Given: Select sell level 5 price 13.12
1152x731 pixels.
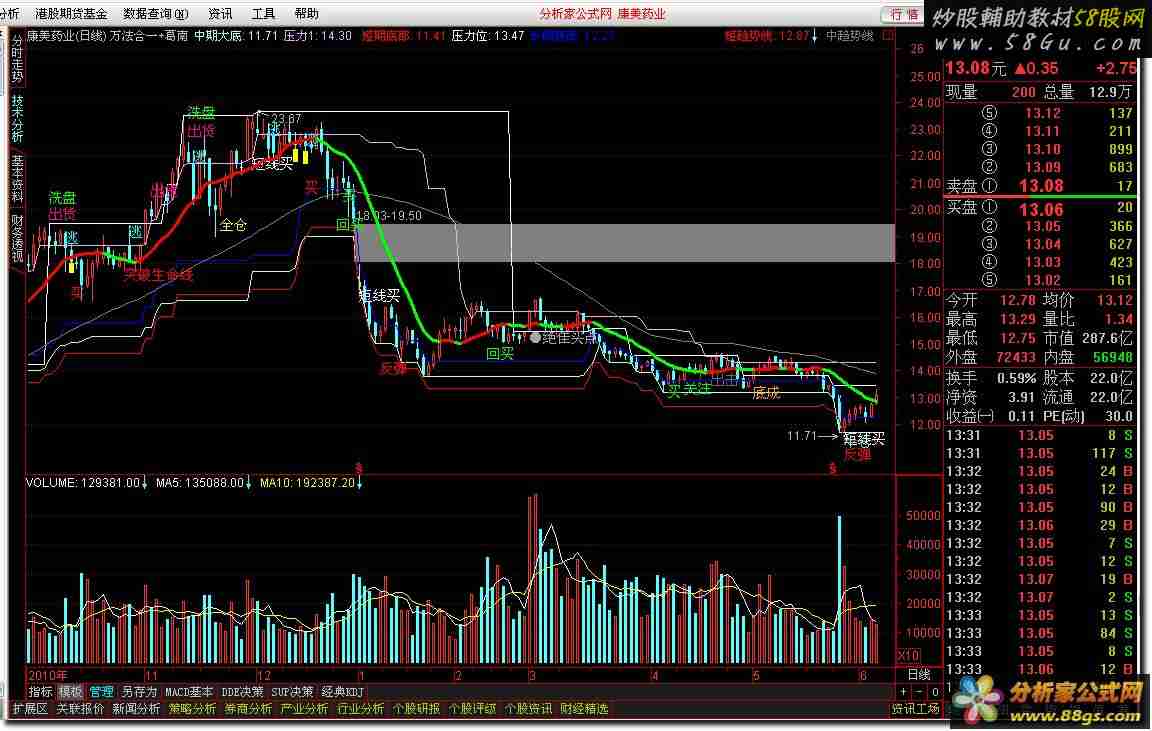Looking at the screenshot, I should coord(1043,113).
